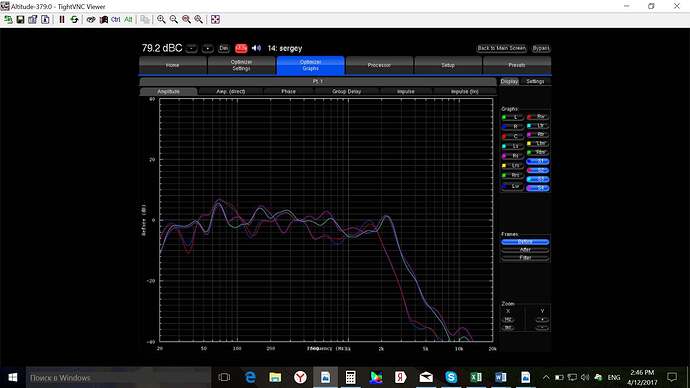This screenshot has width=690, height=388.
Task: Click lower Y zoom button
Action: pos(542,328)
